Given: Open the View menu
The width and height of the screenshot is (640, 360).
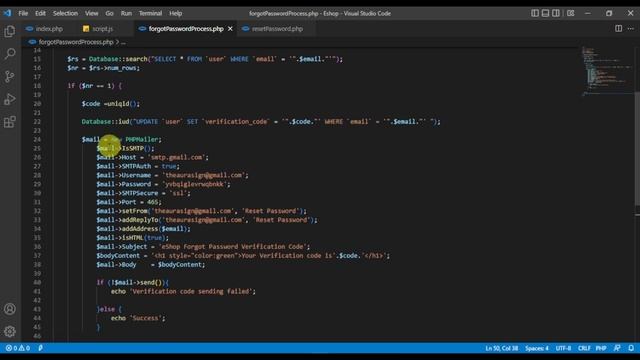Looking at the screenshot, I should point(91,13).
